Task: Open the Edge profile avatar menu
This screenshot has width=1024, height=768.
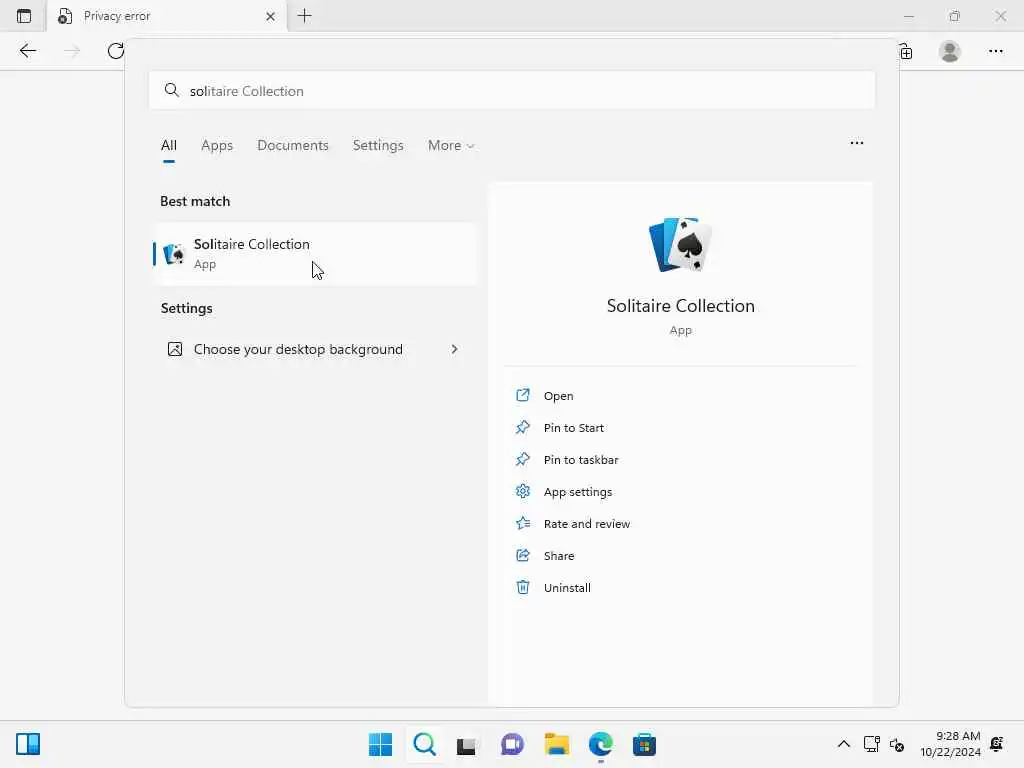Action: (x=950, y=51)
